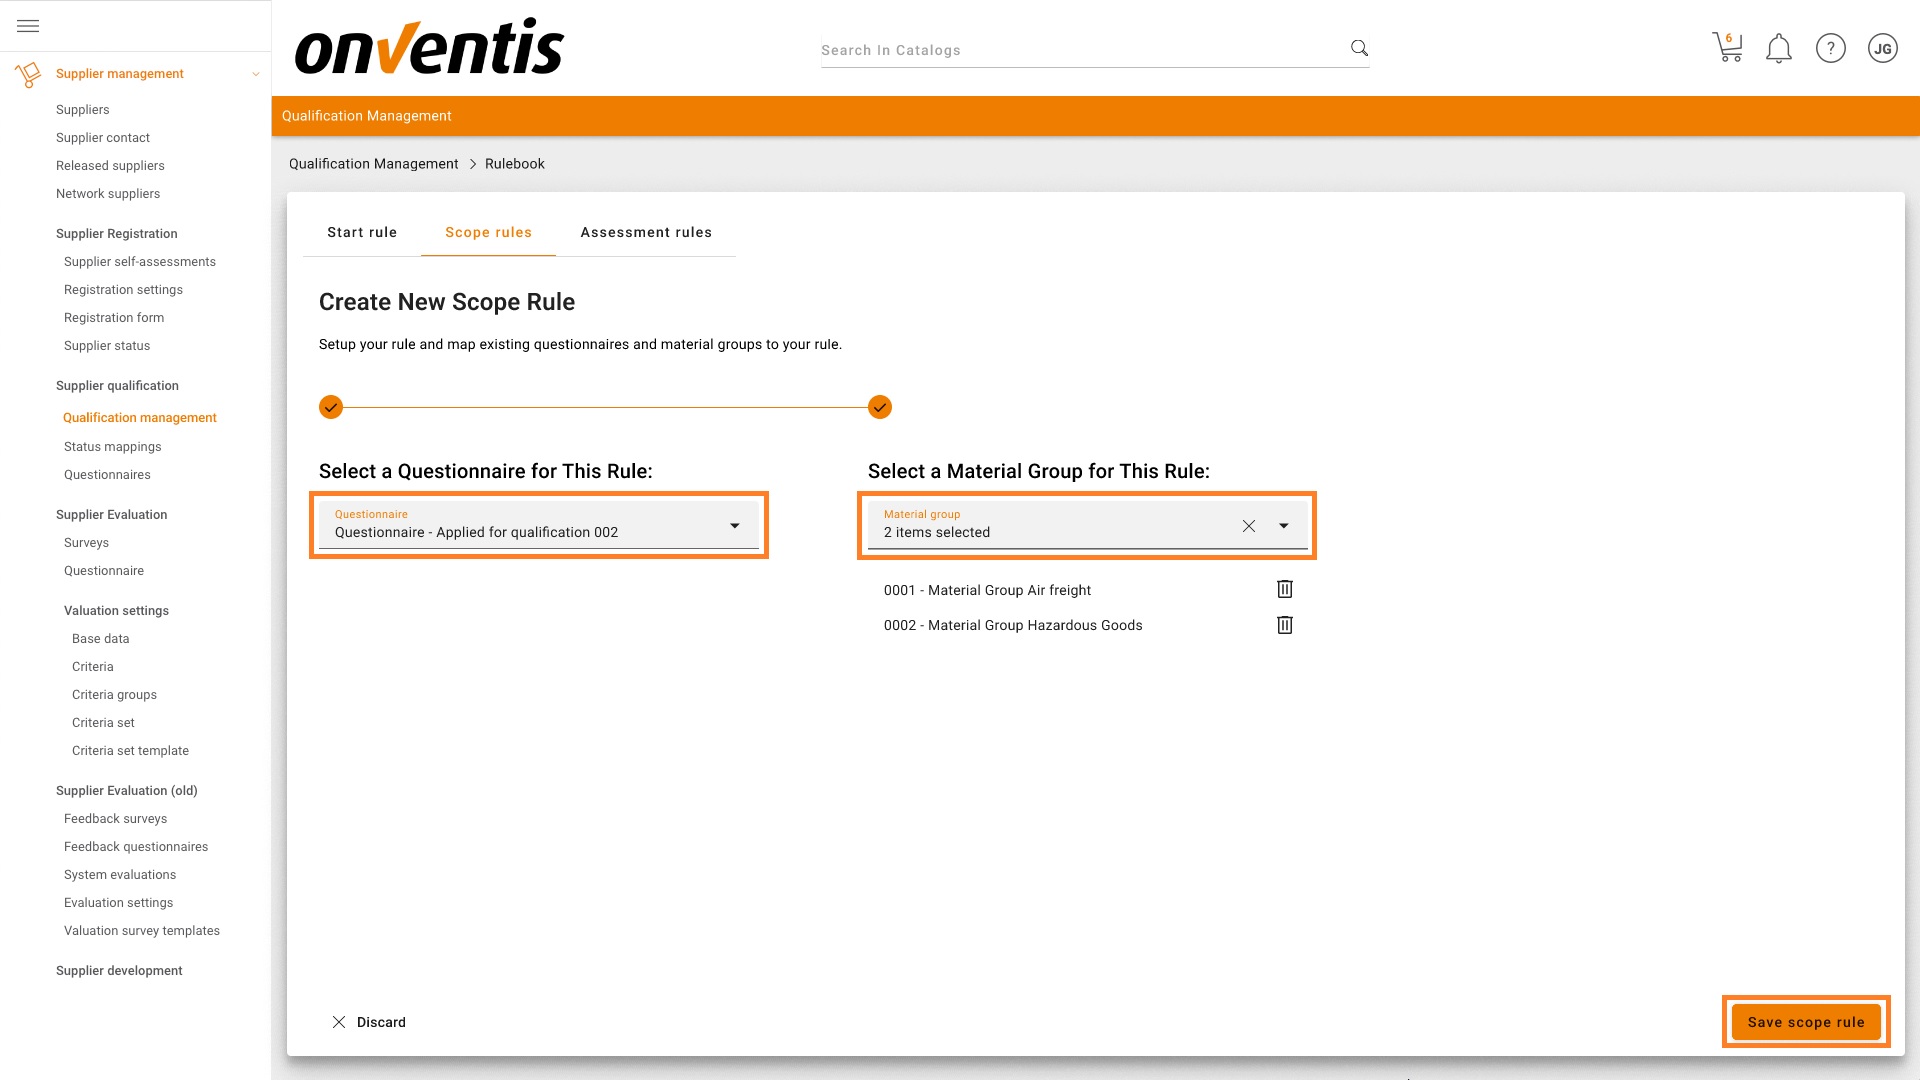Viewport: 1920px width, 1080px height.
Task: Open the help question mark icon
Action: 1830,48
